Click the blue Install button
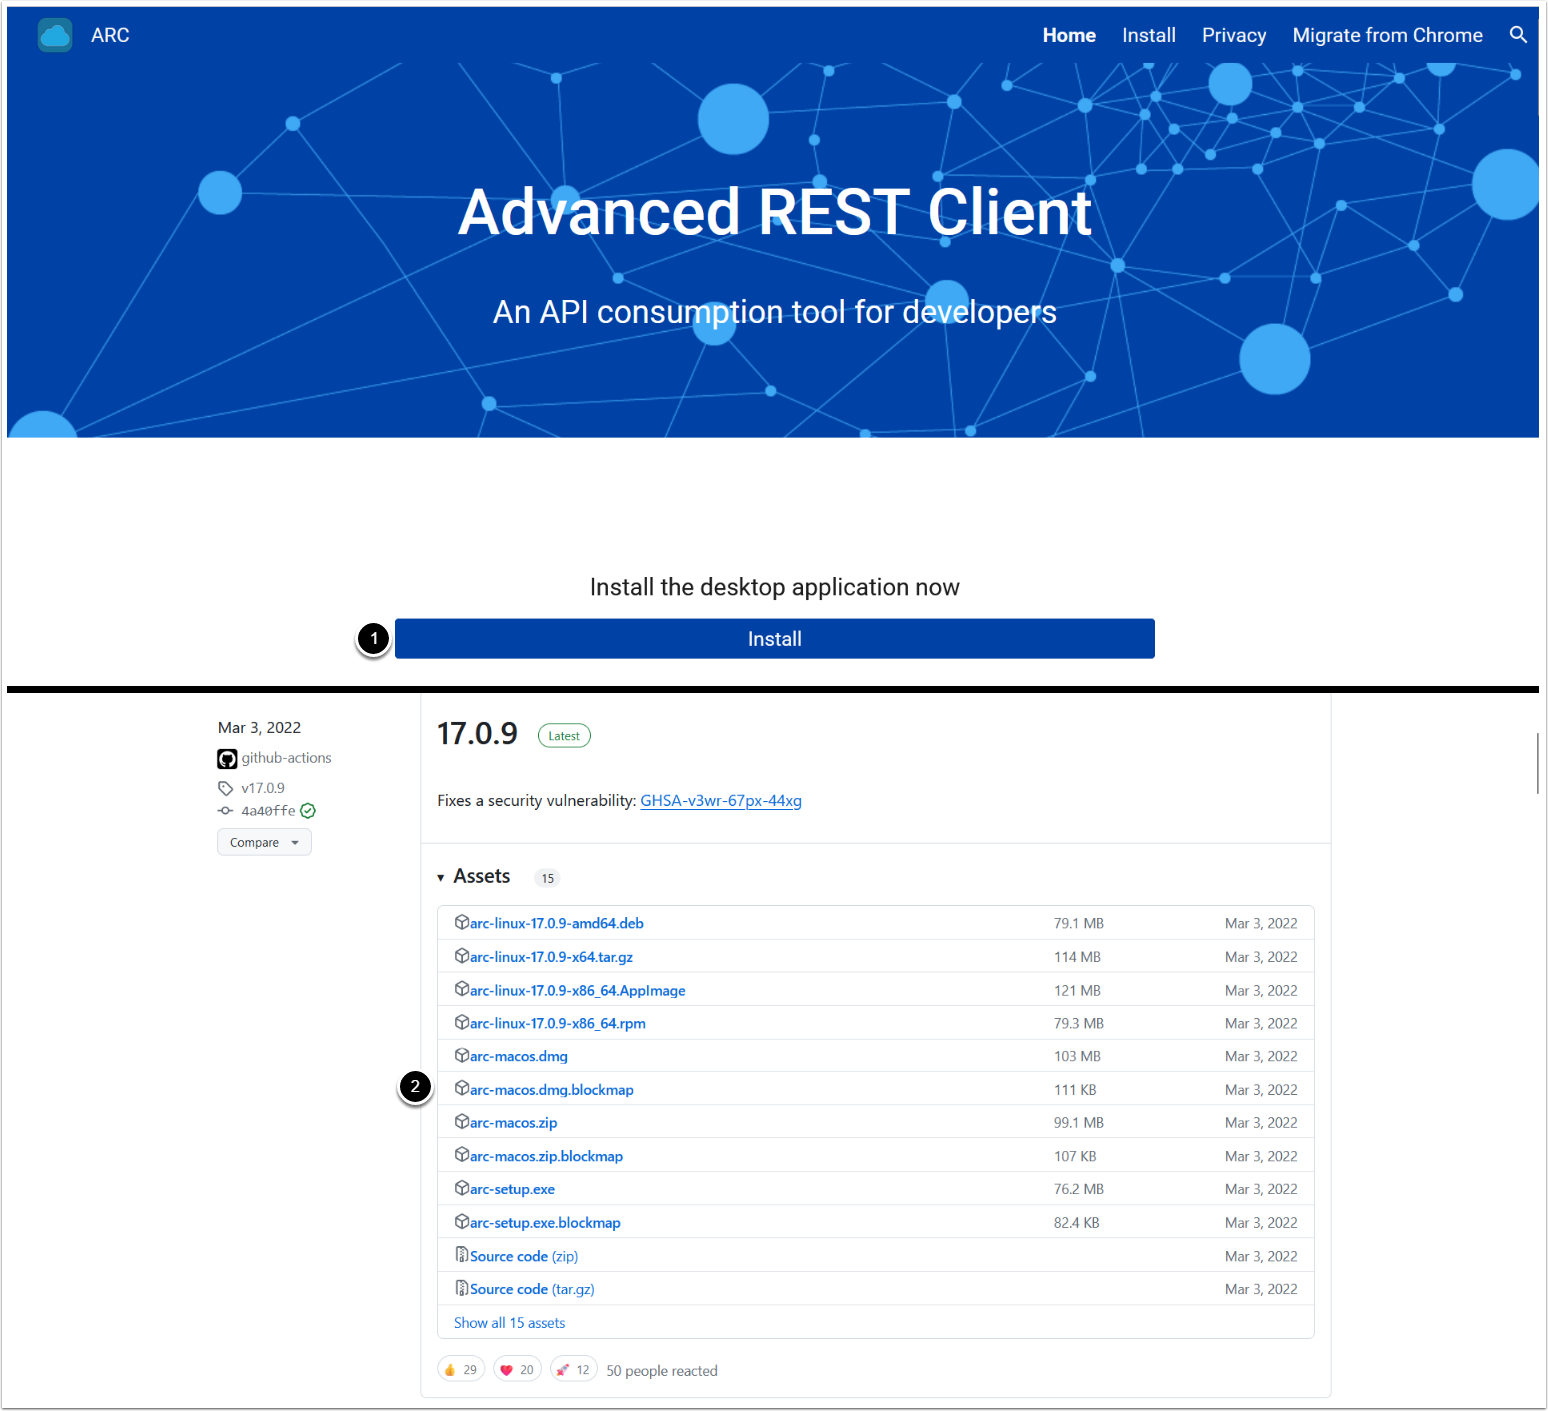This screenshot has width=1548, height=1411. 775,639
